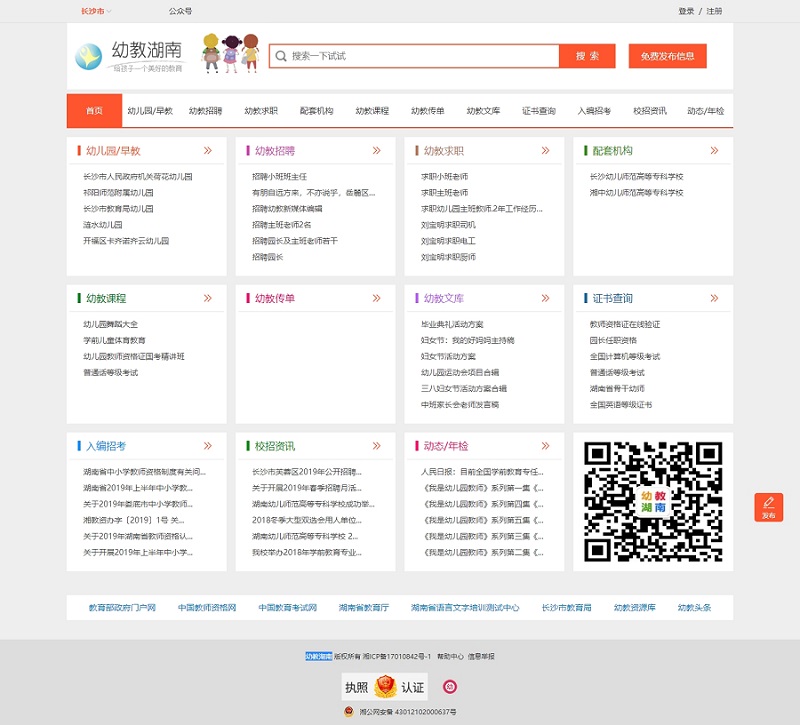Viewport: 800px width, 725px height.
Task: Click the round red certification seal icon
Action: pos(450,687)
